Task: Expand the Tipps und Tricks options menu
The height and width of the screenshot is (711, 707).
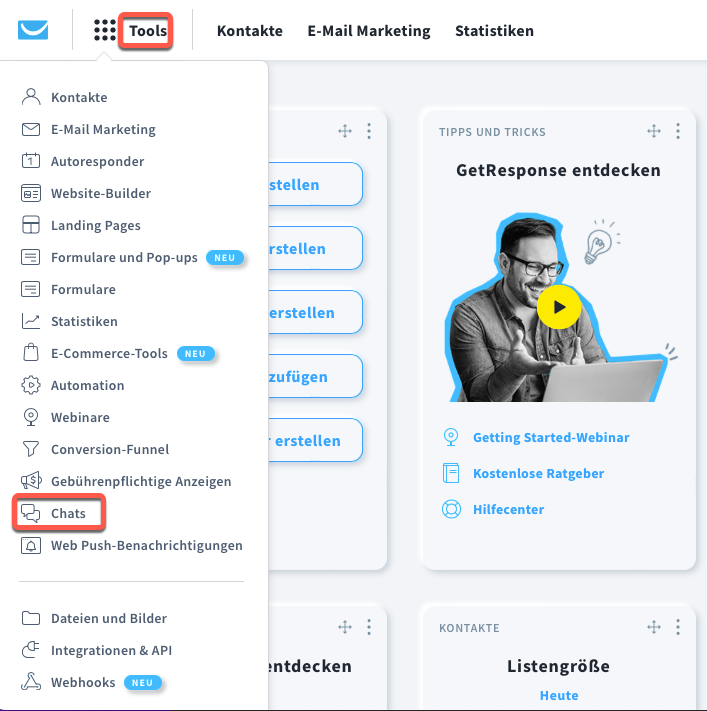Action: pos(678,131)
